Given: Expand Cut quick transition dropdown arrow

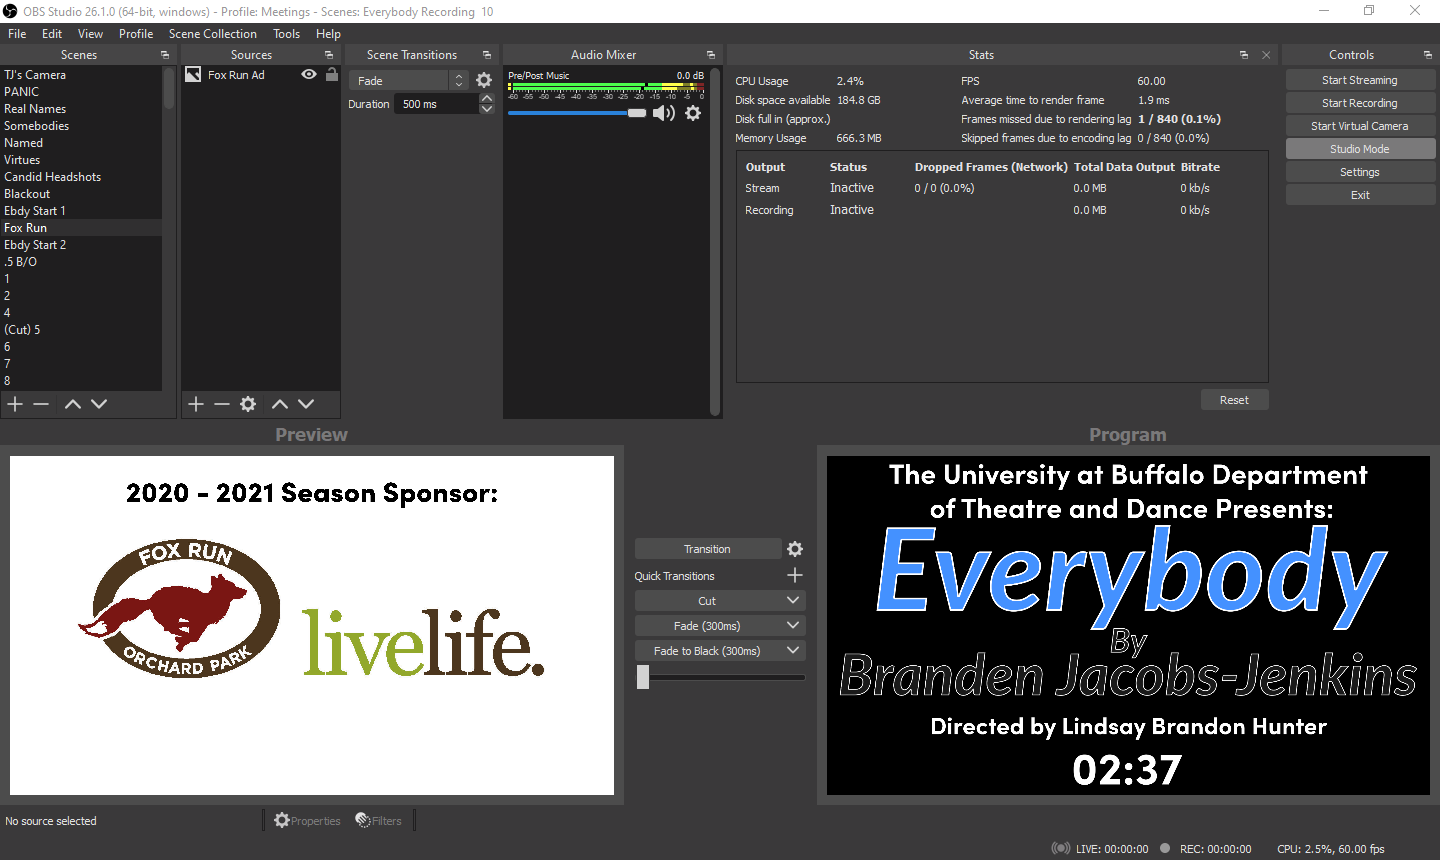Looking at the screenshot, I should click(793, 601).
